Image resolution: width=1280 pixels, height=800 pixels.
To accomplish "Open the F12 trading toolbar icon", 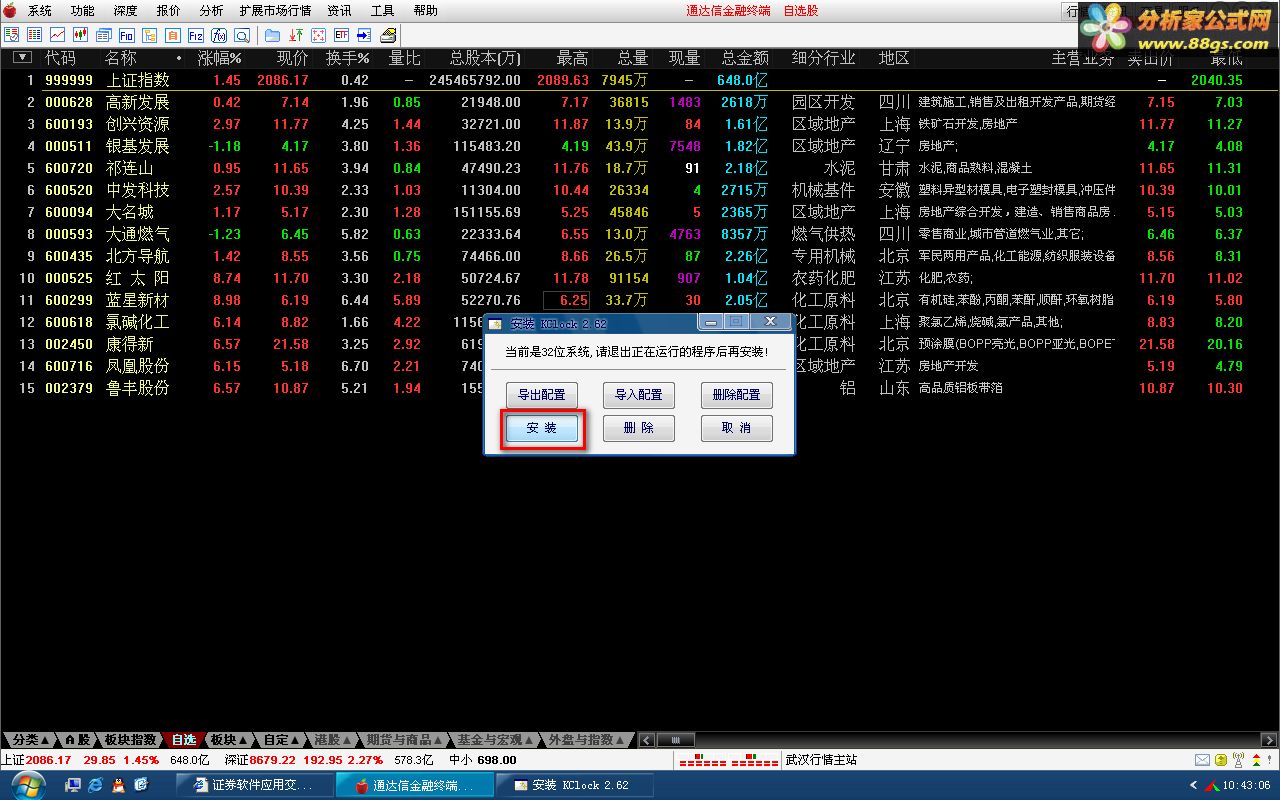I will click(x=196, y=35).
